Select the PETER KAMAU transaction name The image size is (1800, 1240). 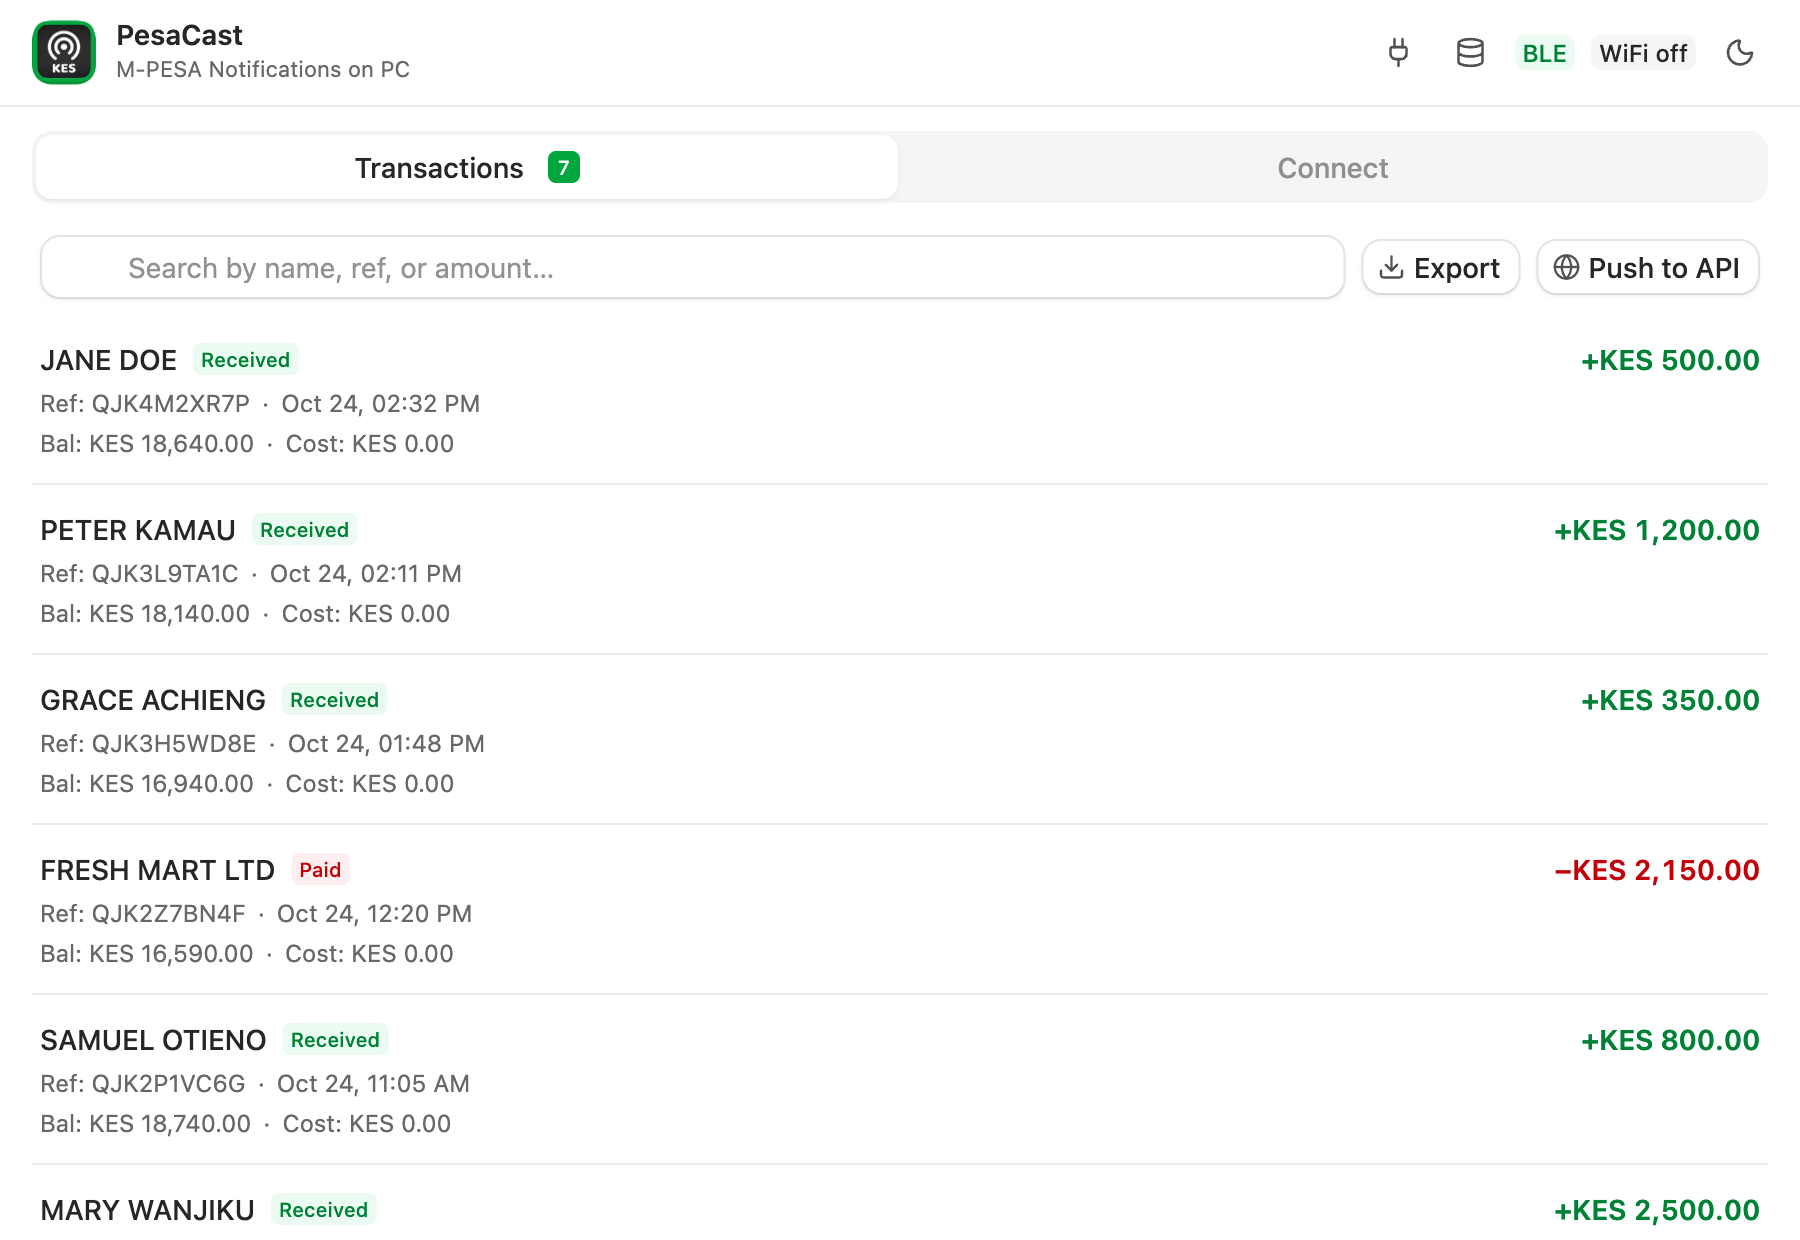coord(138,530)
